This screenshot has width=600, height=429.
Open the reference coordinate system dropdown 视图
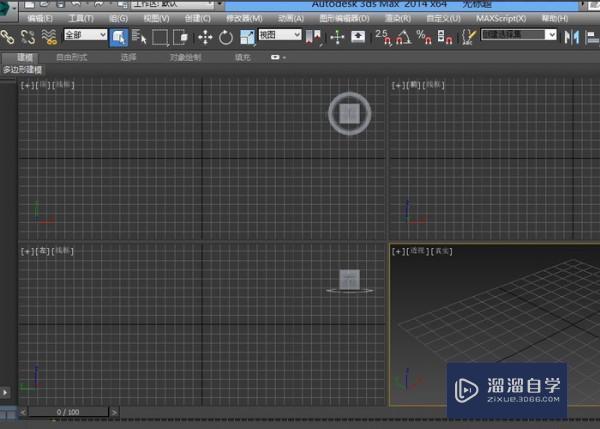tap(280, 36)
